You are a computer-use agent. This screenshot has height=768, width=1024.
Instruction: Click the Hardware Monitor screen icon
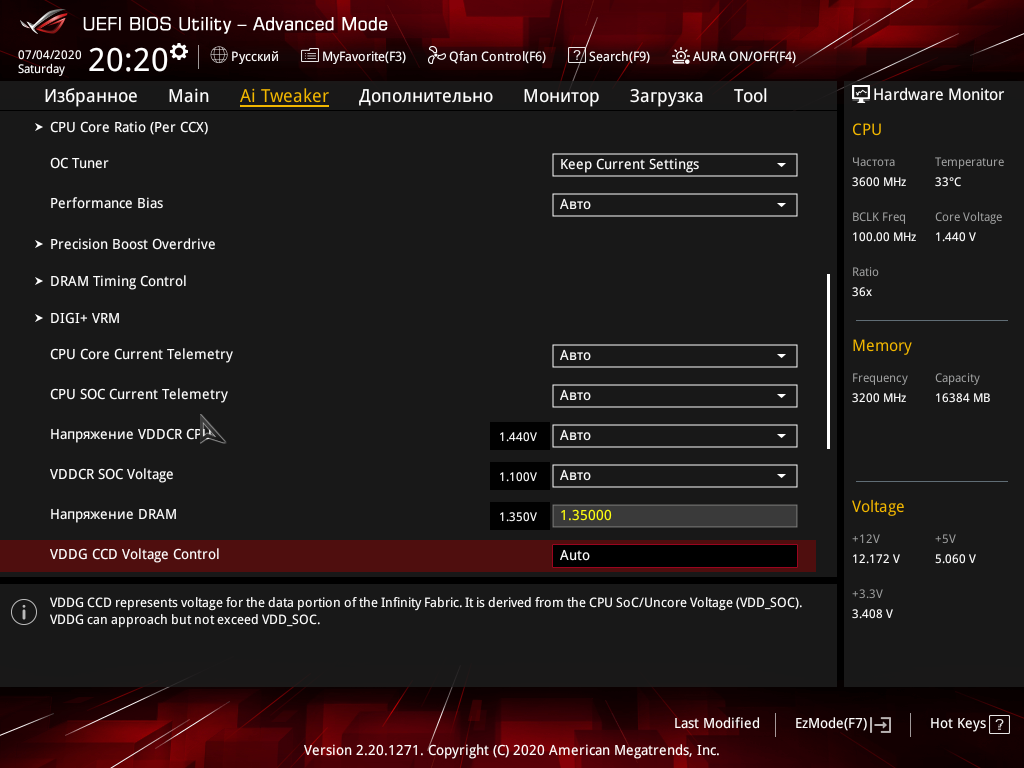tap(861, 94)
